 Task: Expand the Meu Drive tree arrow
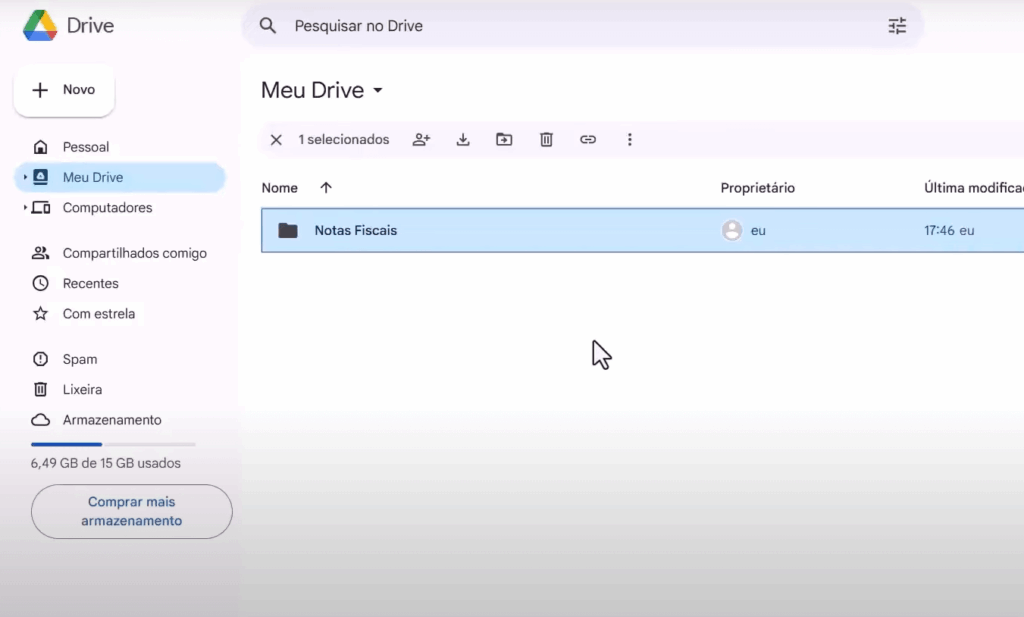coord(25,177)
